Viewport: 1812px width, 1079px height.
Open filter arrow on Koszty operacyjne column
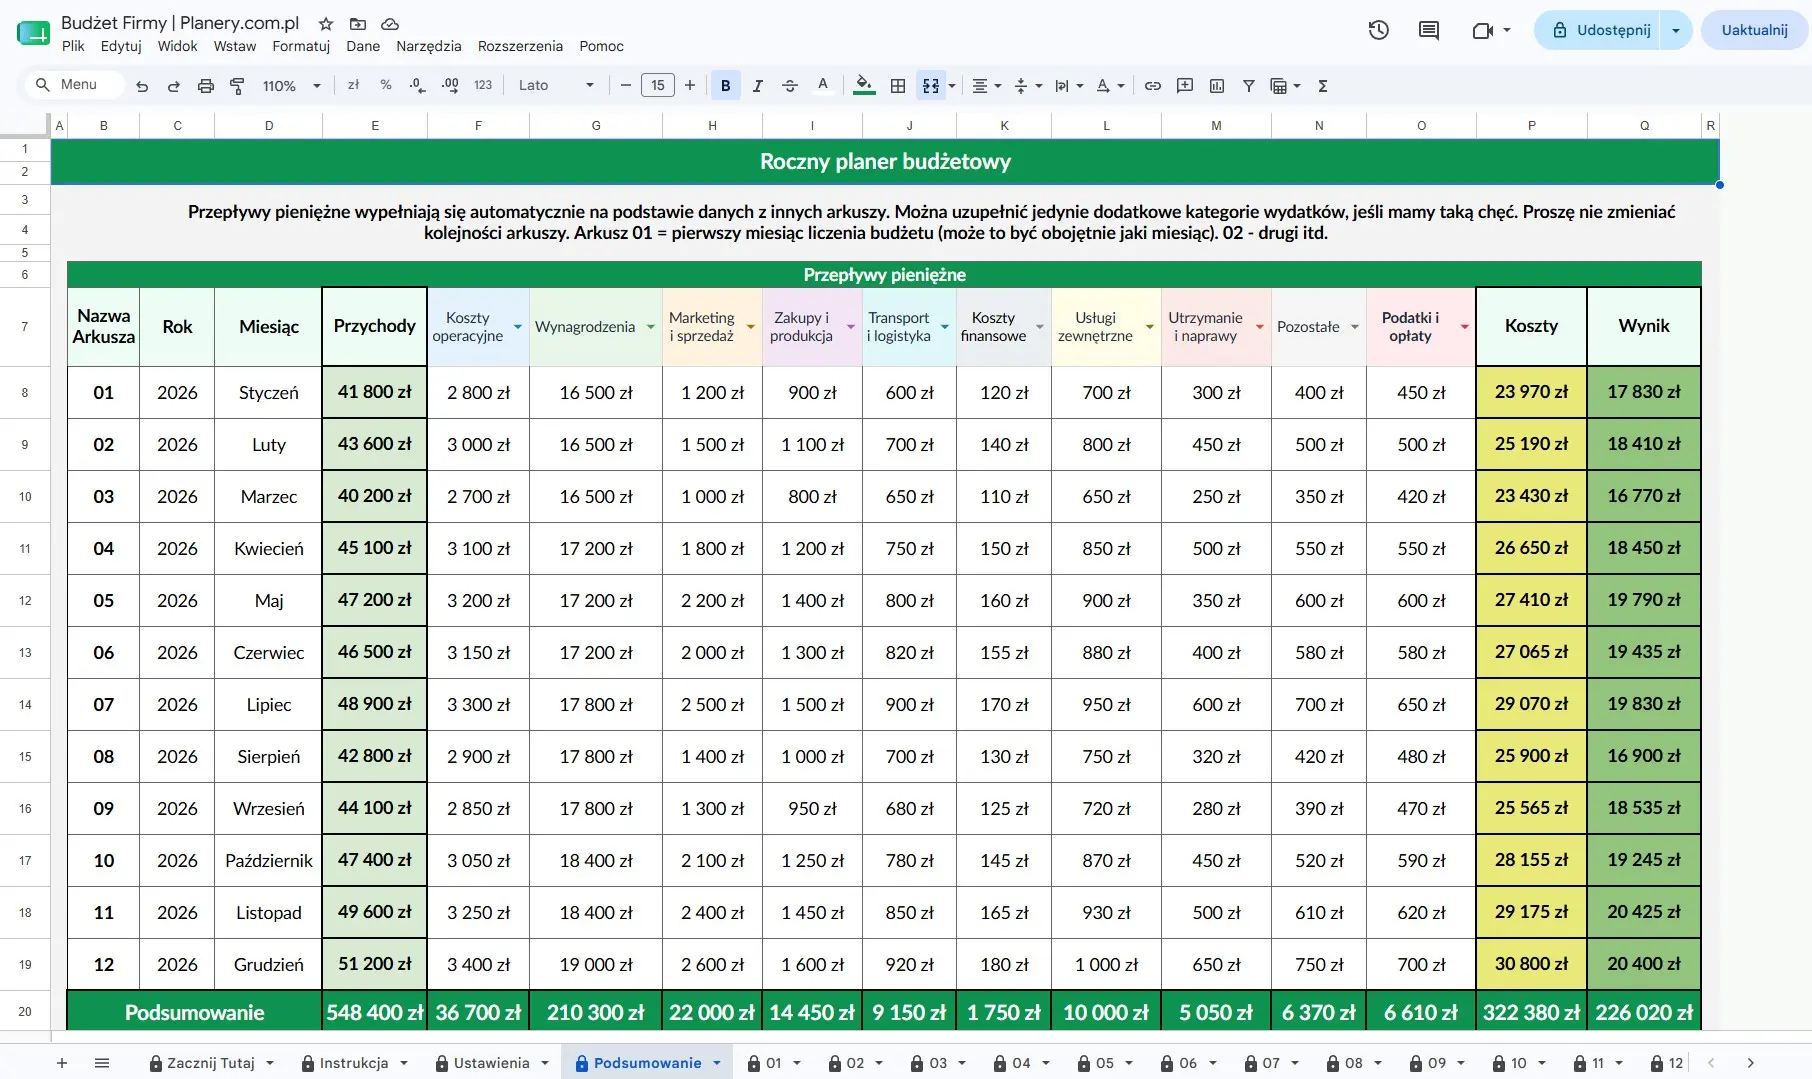click(518, 327)
